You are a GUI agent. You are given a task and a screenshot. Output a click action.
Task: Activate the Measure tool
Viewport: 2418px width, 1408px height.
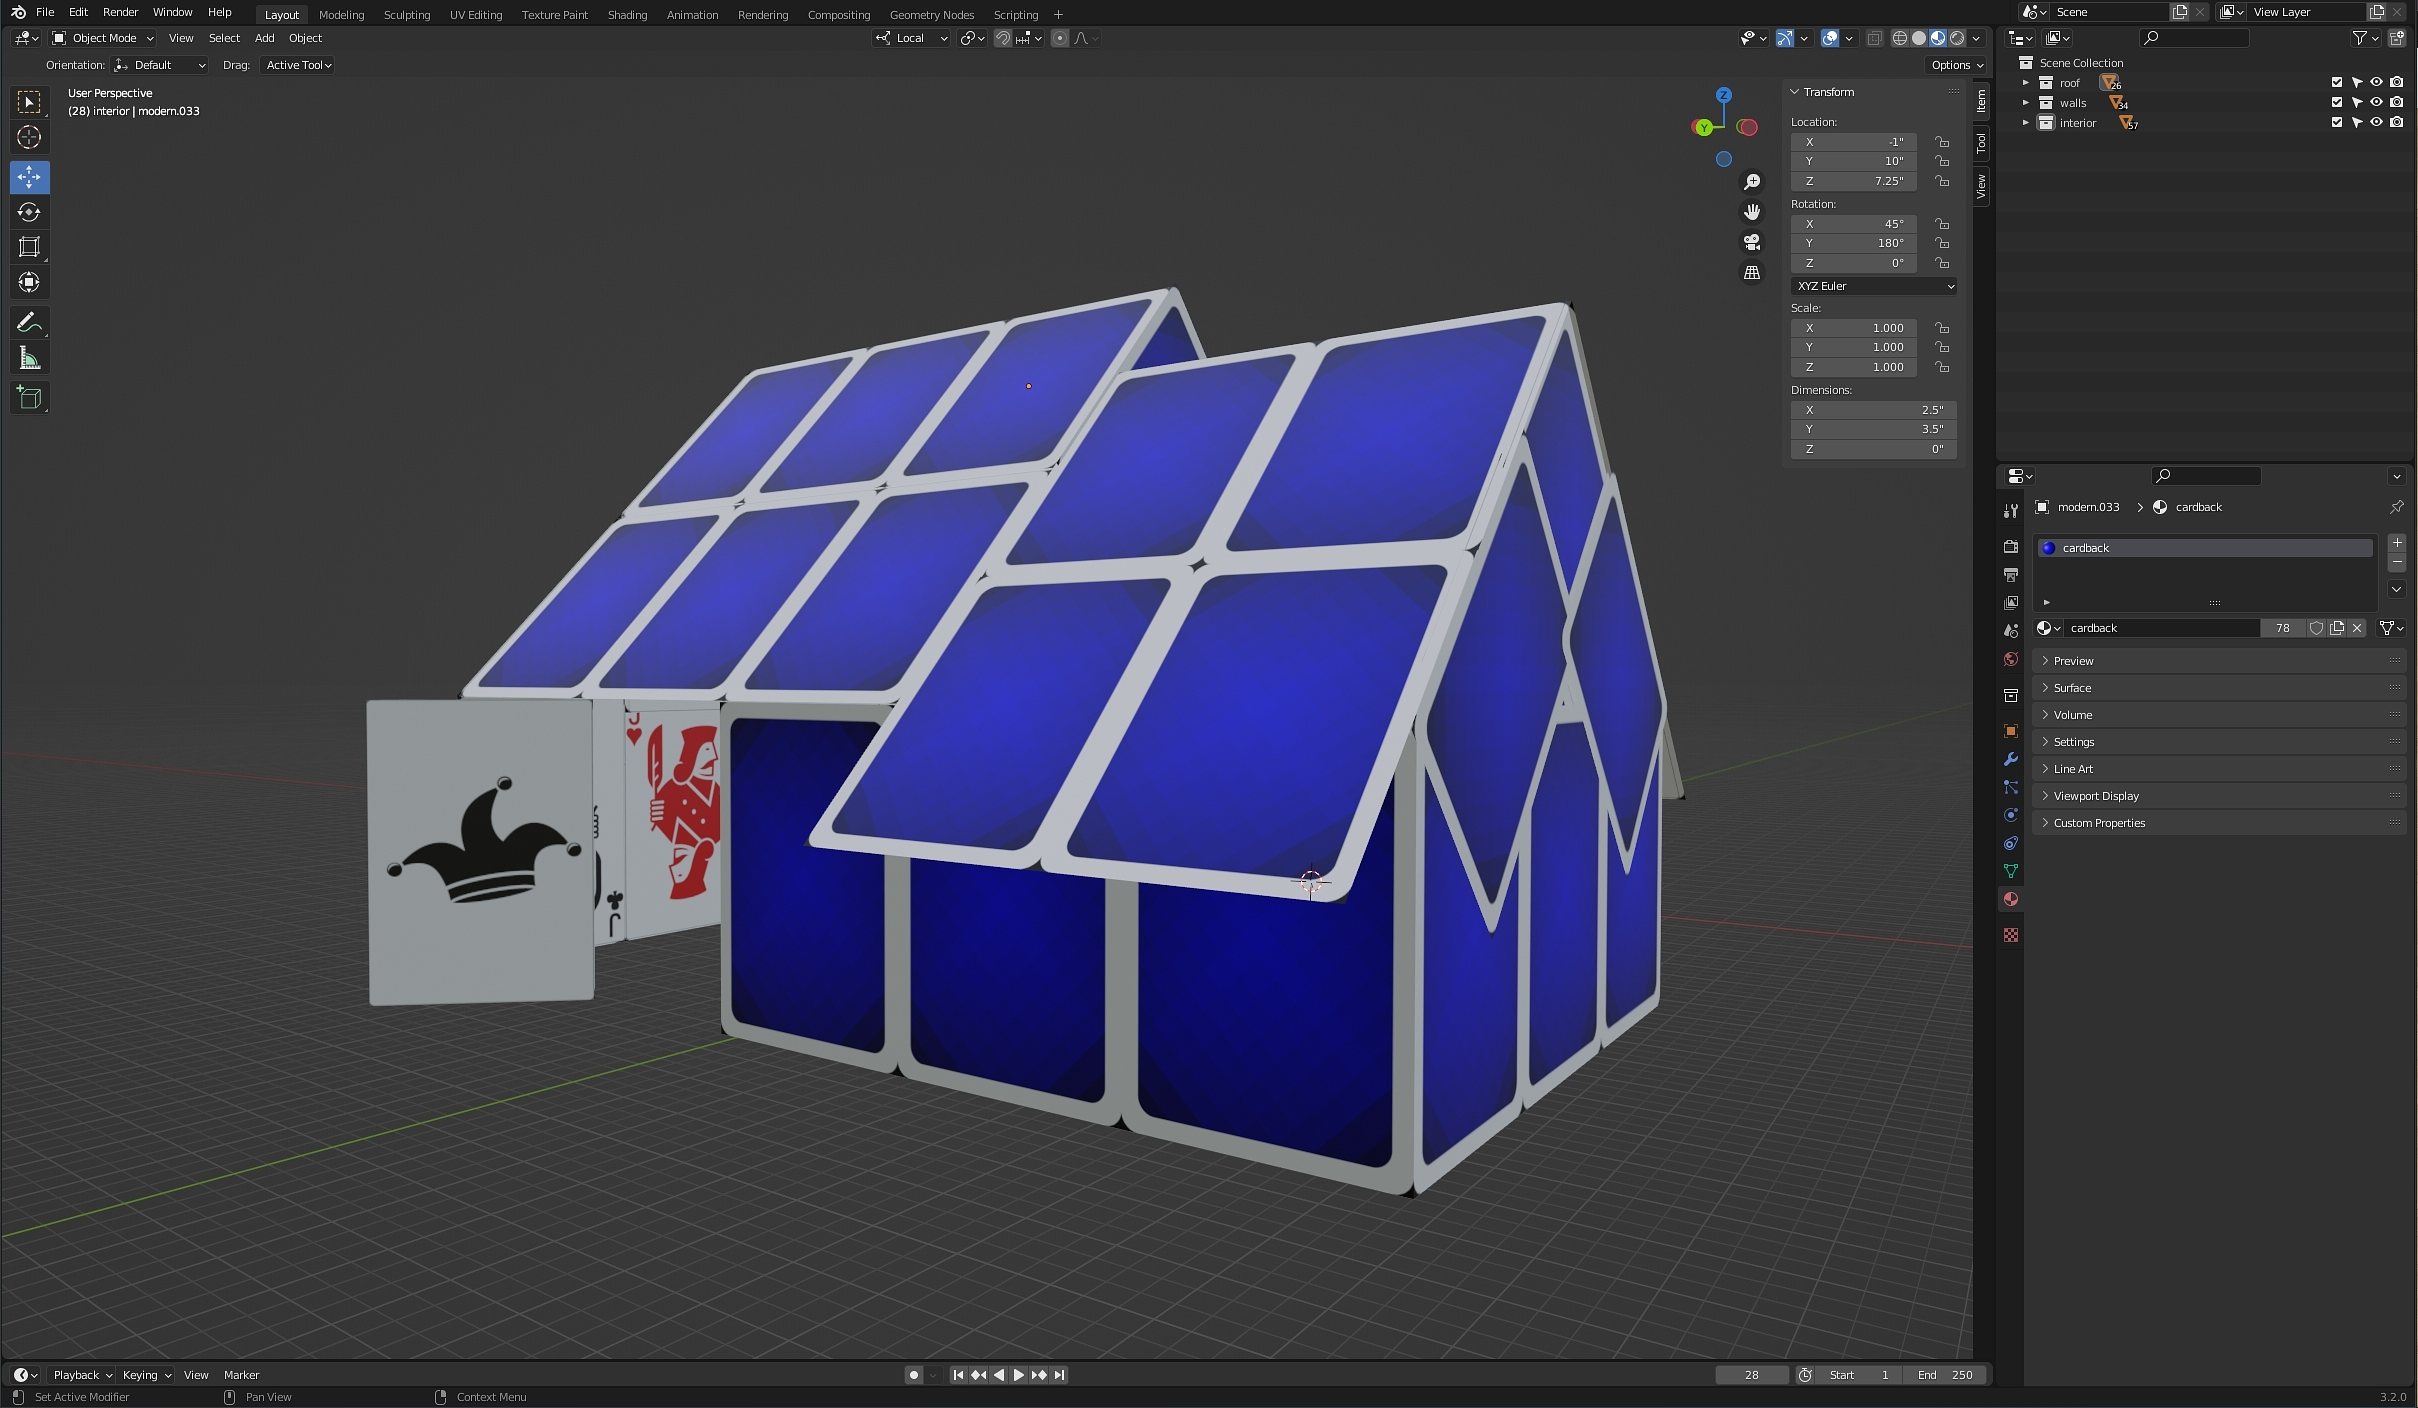tap(29, 357)
